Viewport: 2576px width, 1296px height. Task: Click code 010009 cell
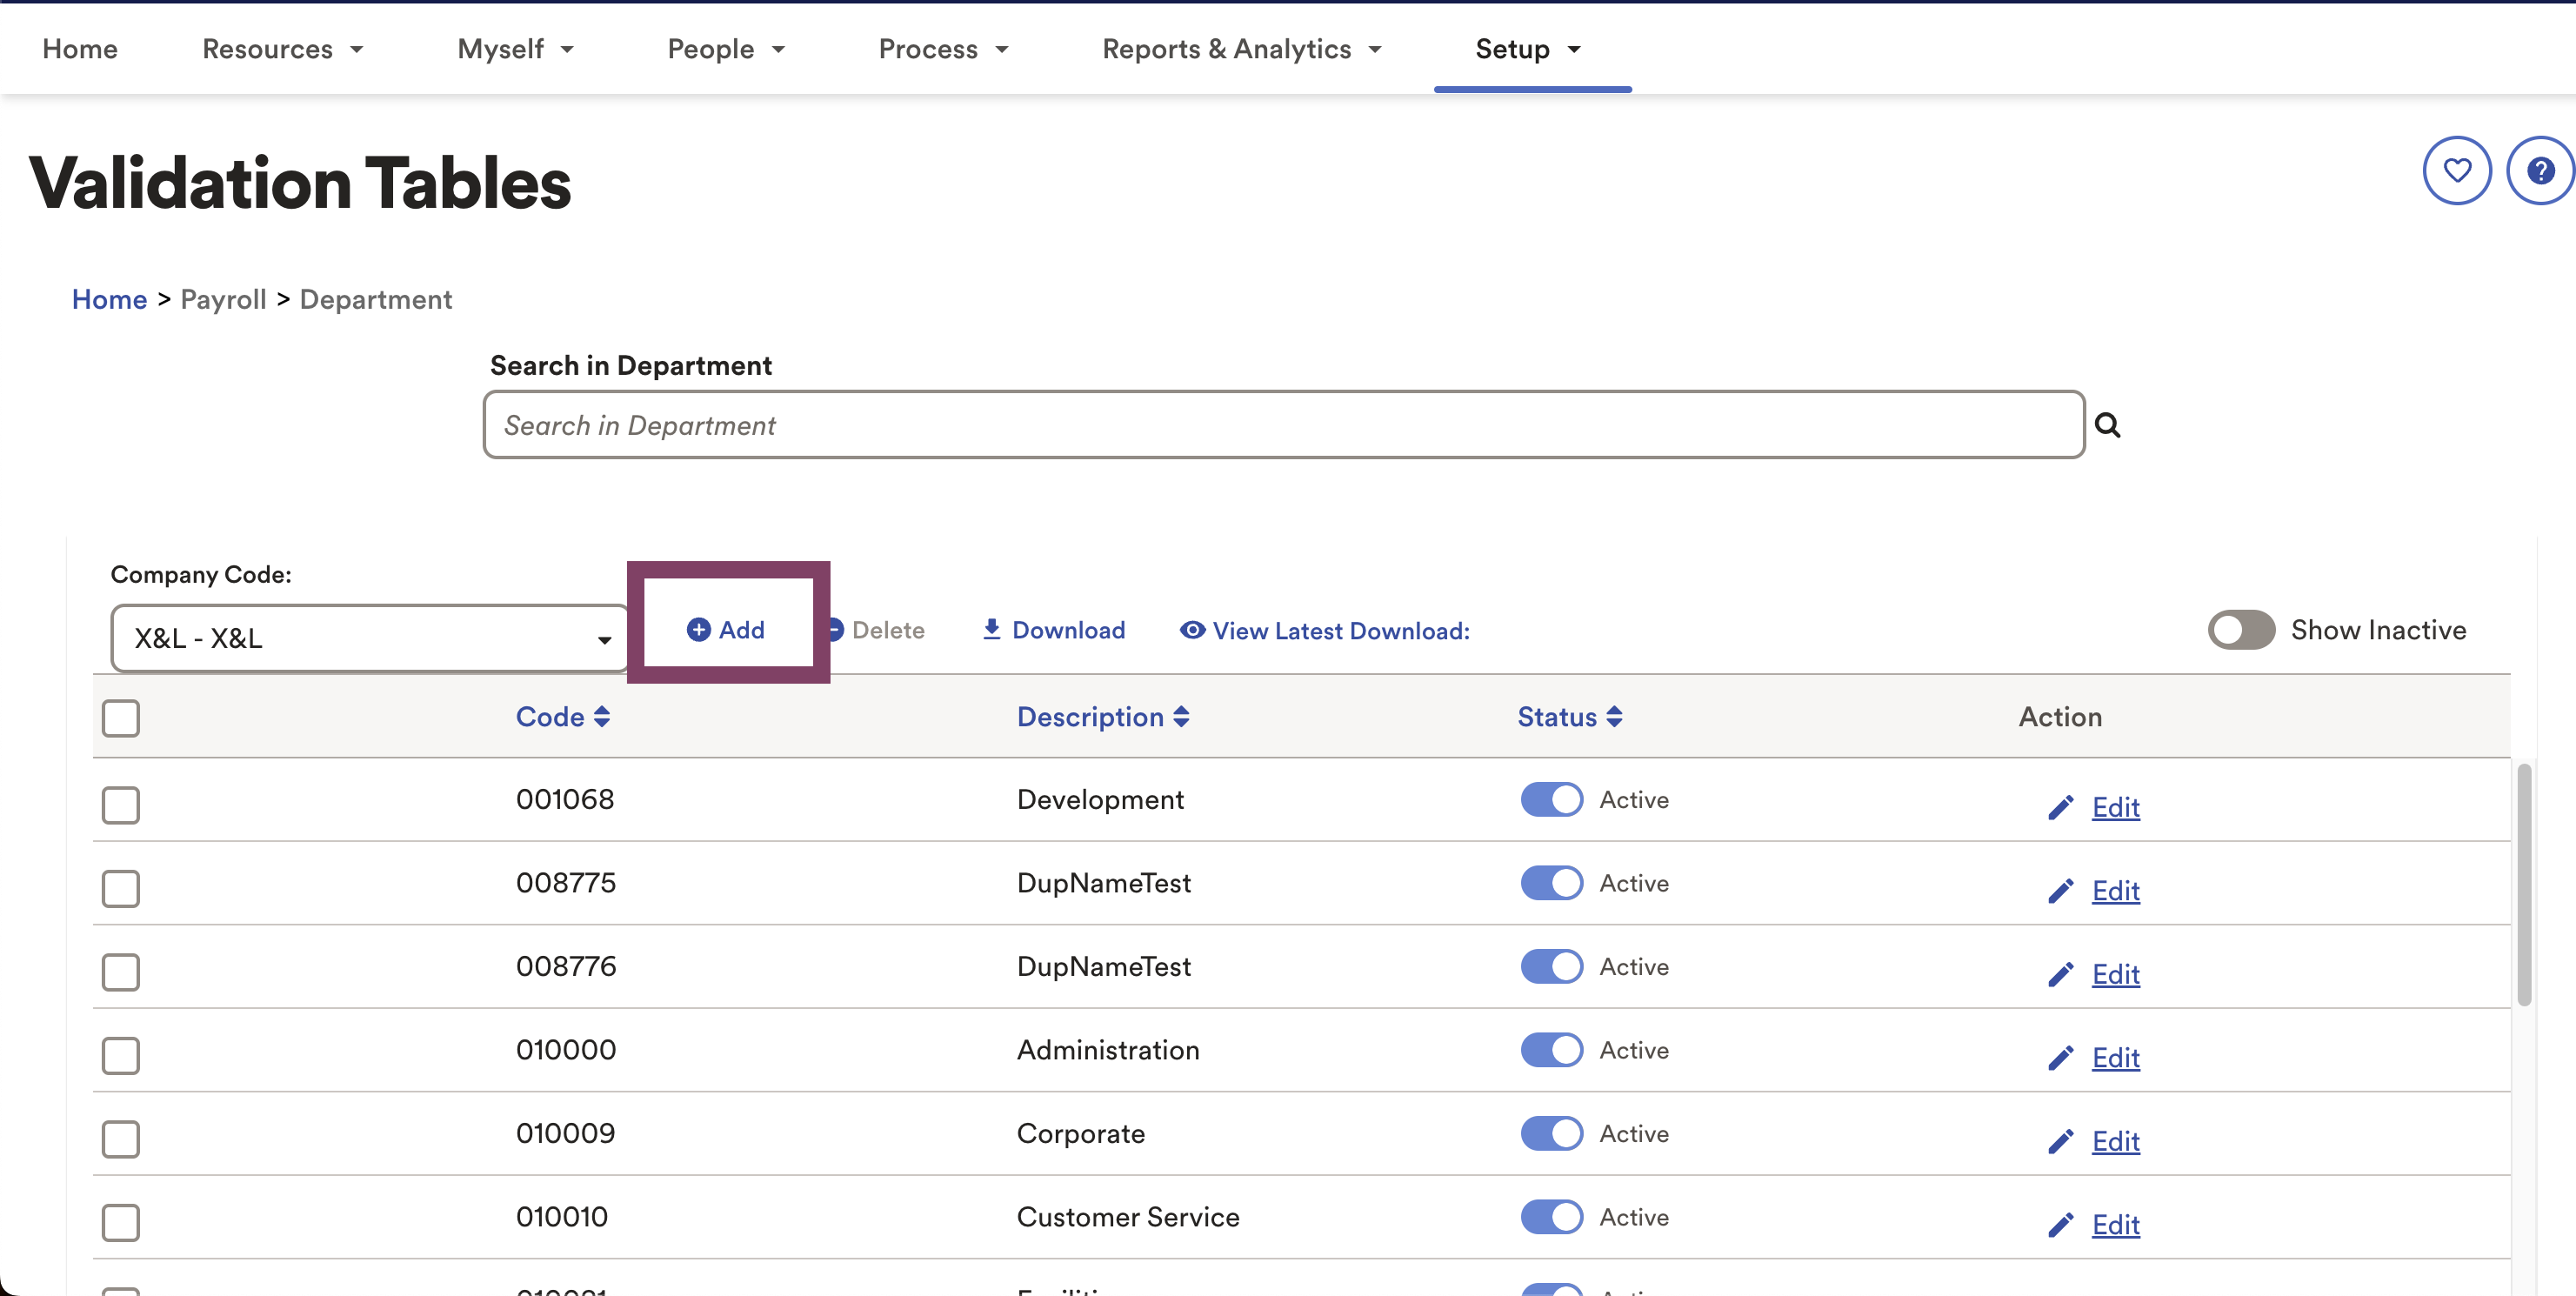(x=565, y=1134)
